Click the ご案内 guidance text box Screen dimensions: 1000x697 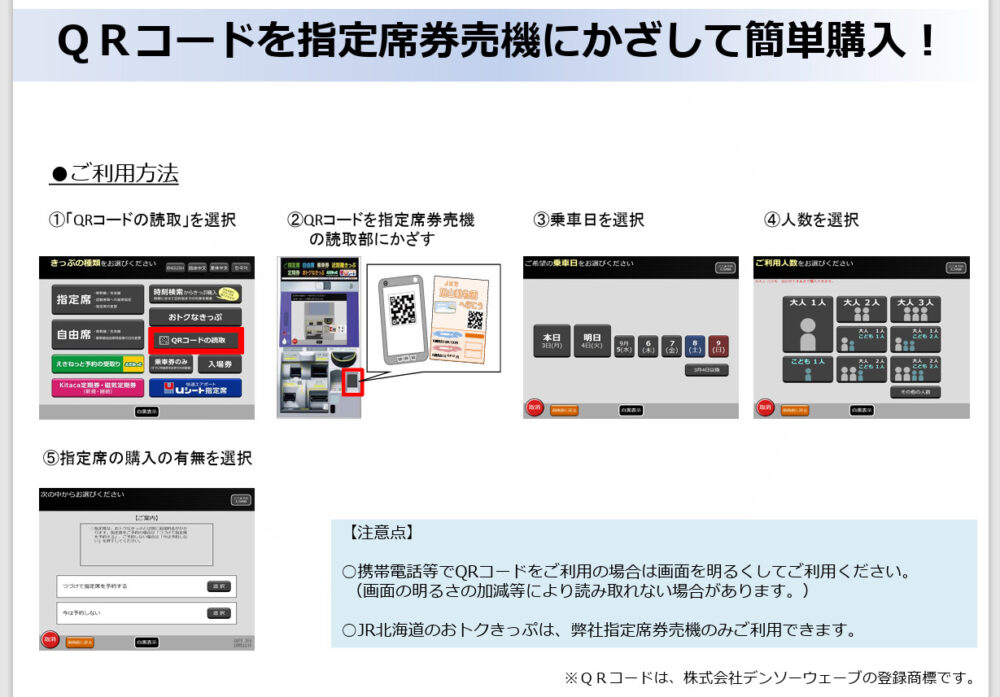[147, 545]
